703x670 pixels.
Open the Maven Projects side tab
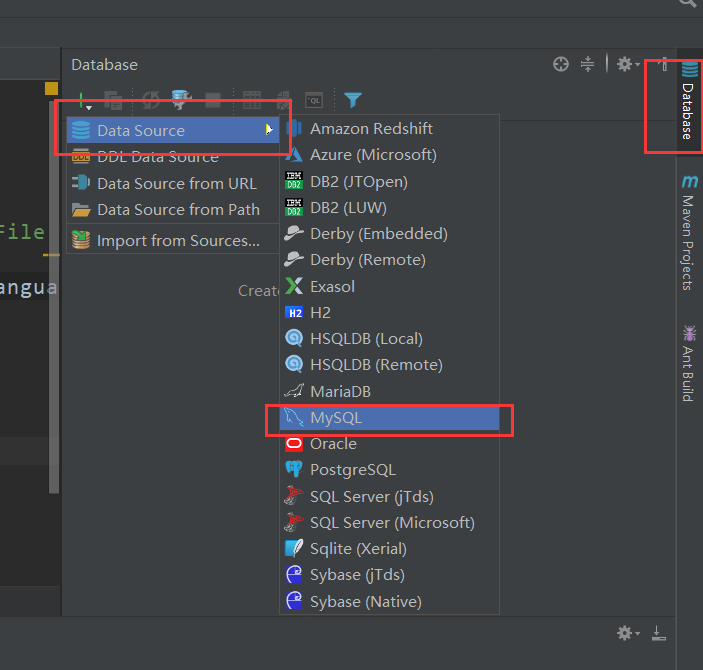pos(689,232)
